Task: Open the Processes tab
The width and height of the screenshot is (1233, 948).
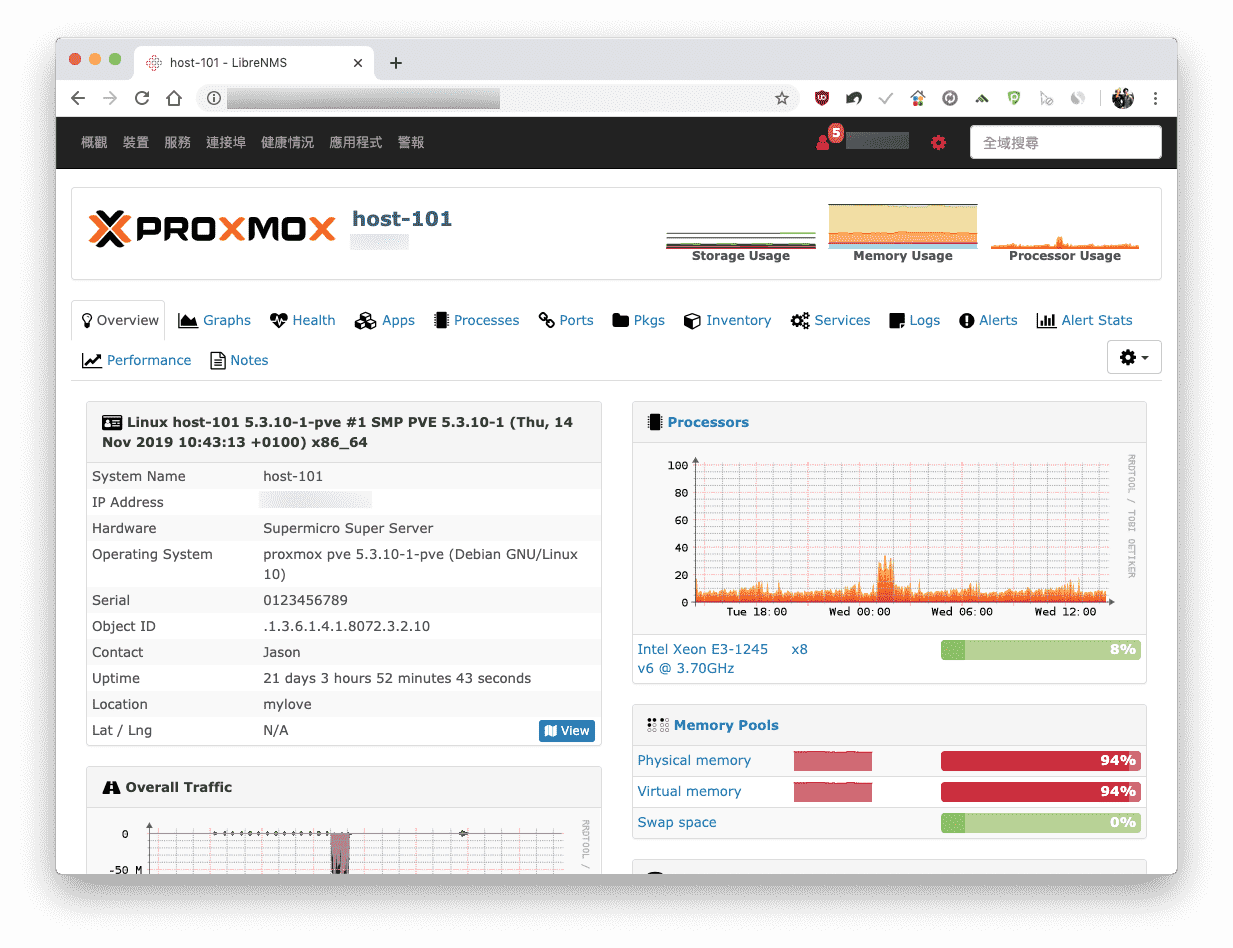Action: coord(477,320)
